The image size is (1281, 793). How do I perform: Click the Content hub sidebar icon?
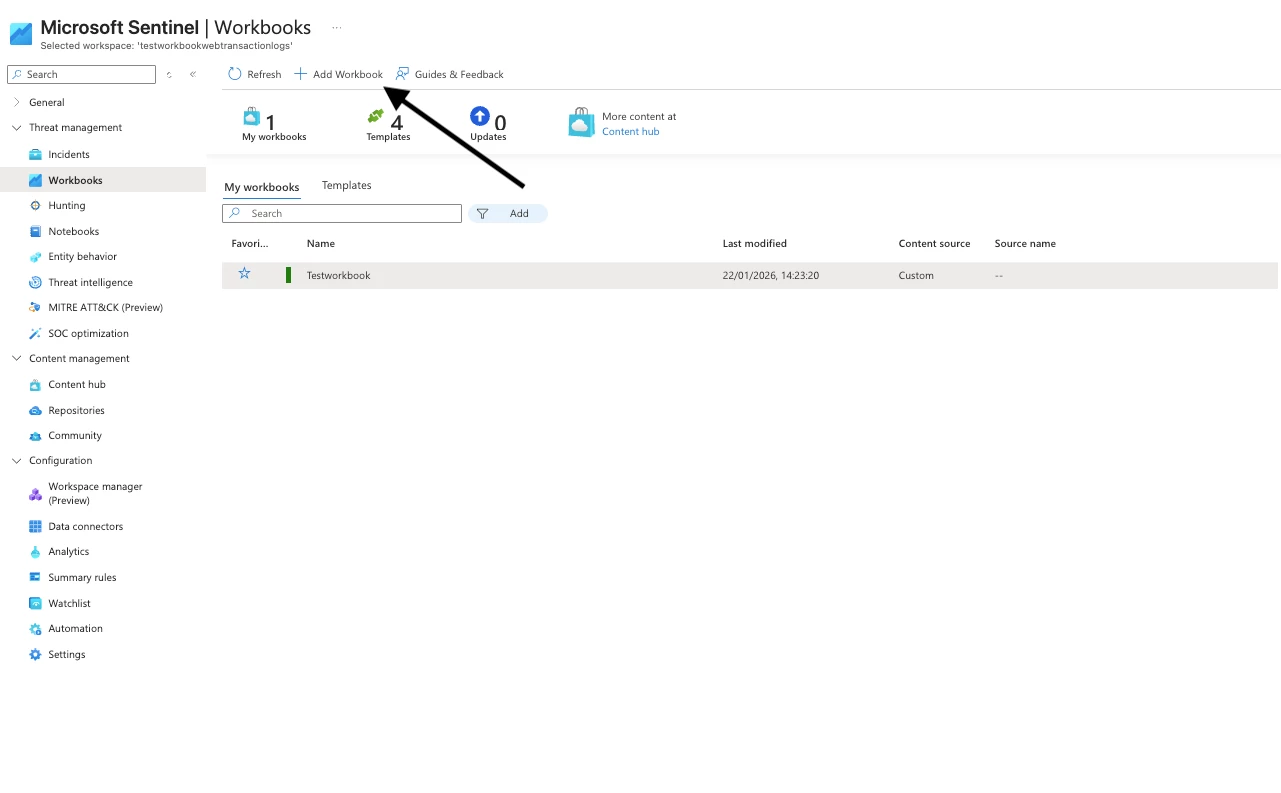tap(35, 384)
